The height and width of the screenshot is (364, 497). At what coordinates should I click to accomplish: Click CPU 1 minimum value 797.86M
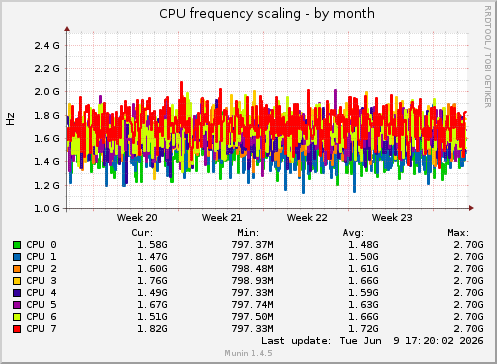(252, 257)
